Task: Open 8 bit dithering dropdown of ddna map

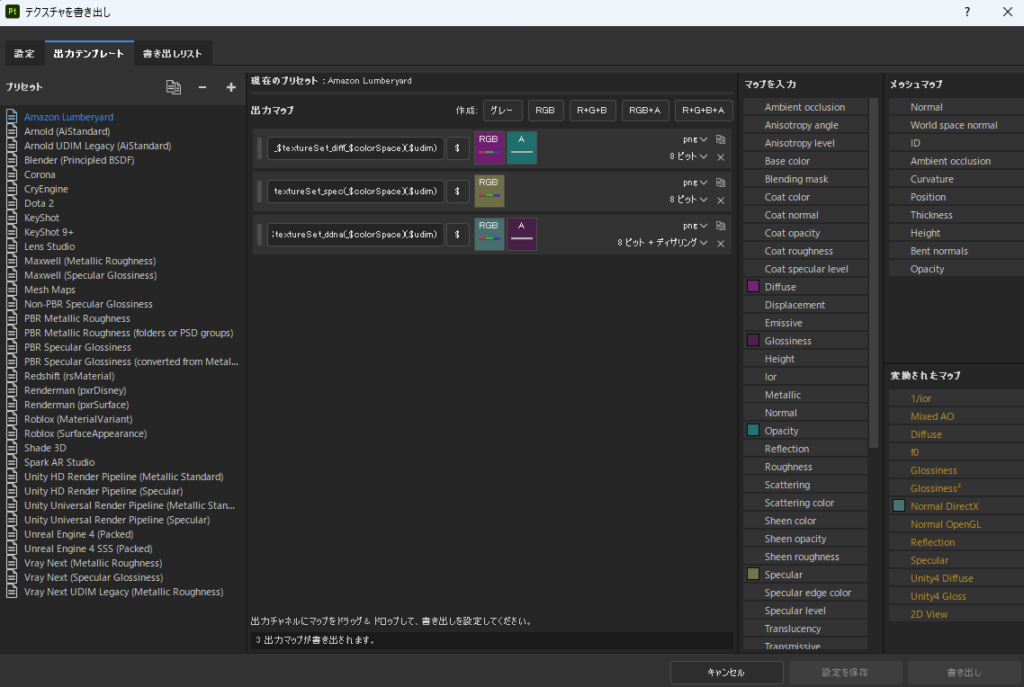Action: click(662, 243)
